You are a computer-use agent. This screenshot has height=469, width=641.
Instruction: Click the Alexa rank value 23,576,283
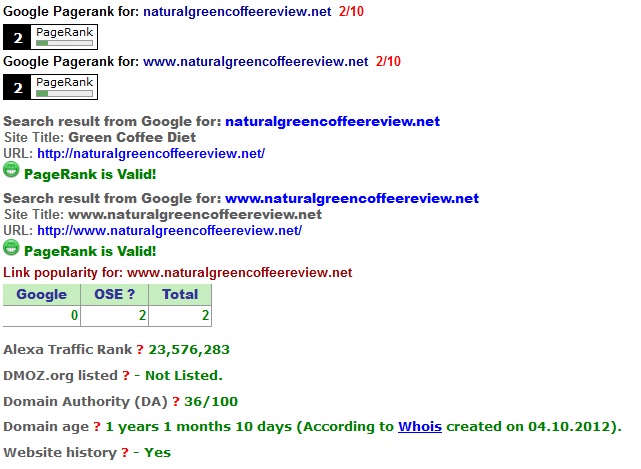coord(189,350)
